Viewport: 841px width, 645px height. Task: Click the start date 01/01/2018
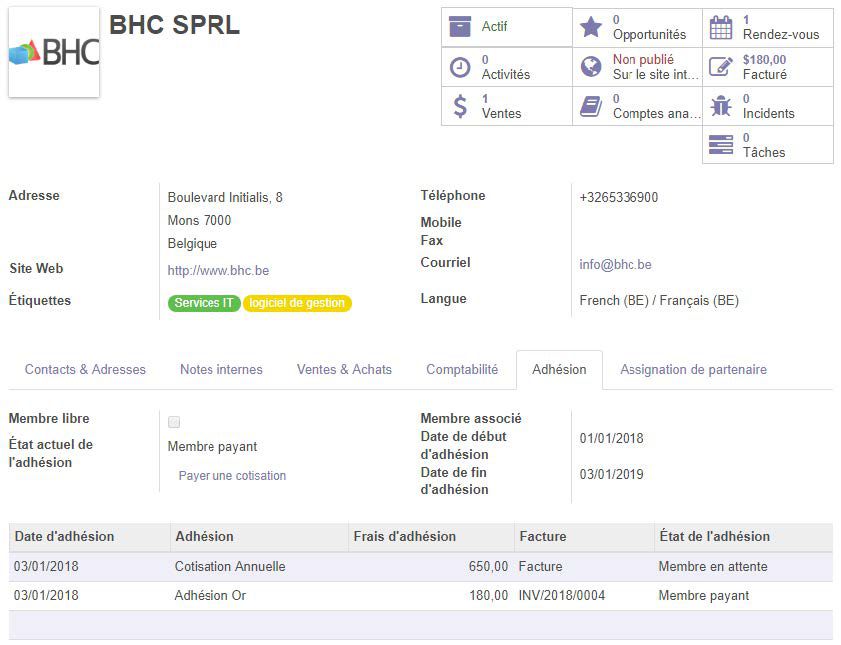(x=611, y=438)
